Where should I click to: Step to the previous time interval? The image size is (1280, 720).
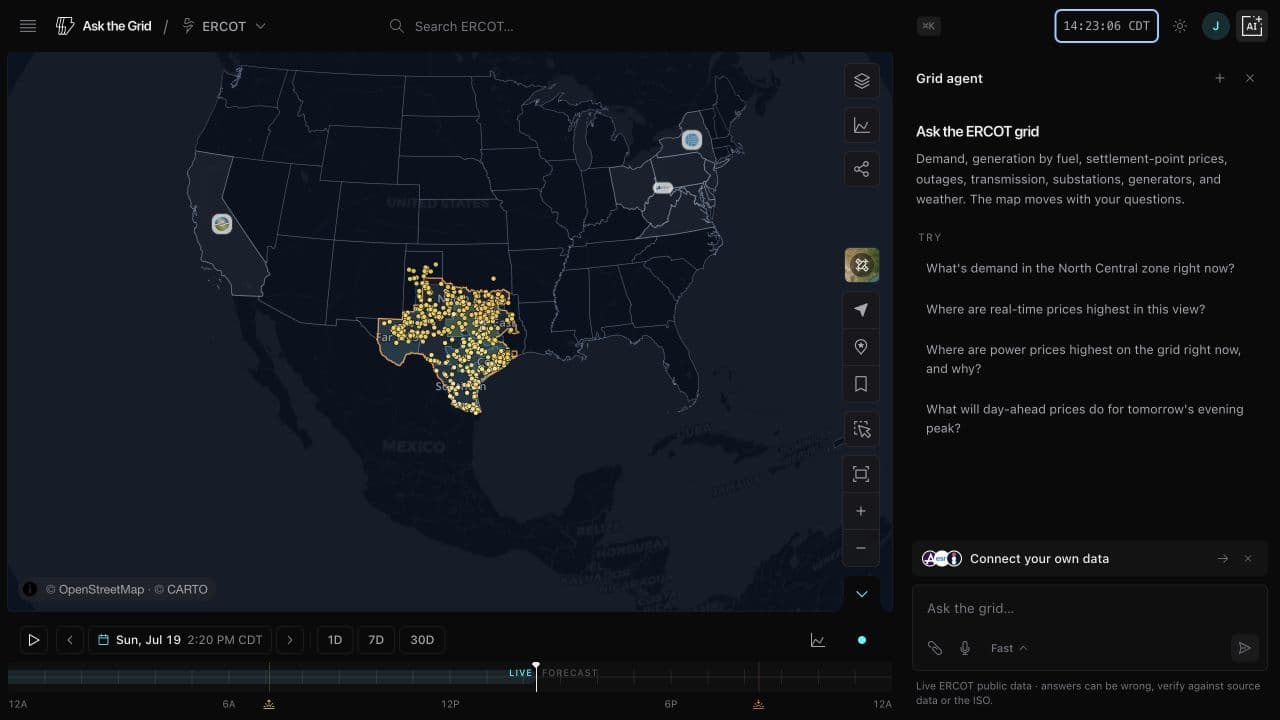[x=70, y=640]
